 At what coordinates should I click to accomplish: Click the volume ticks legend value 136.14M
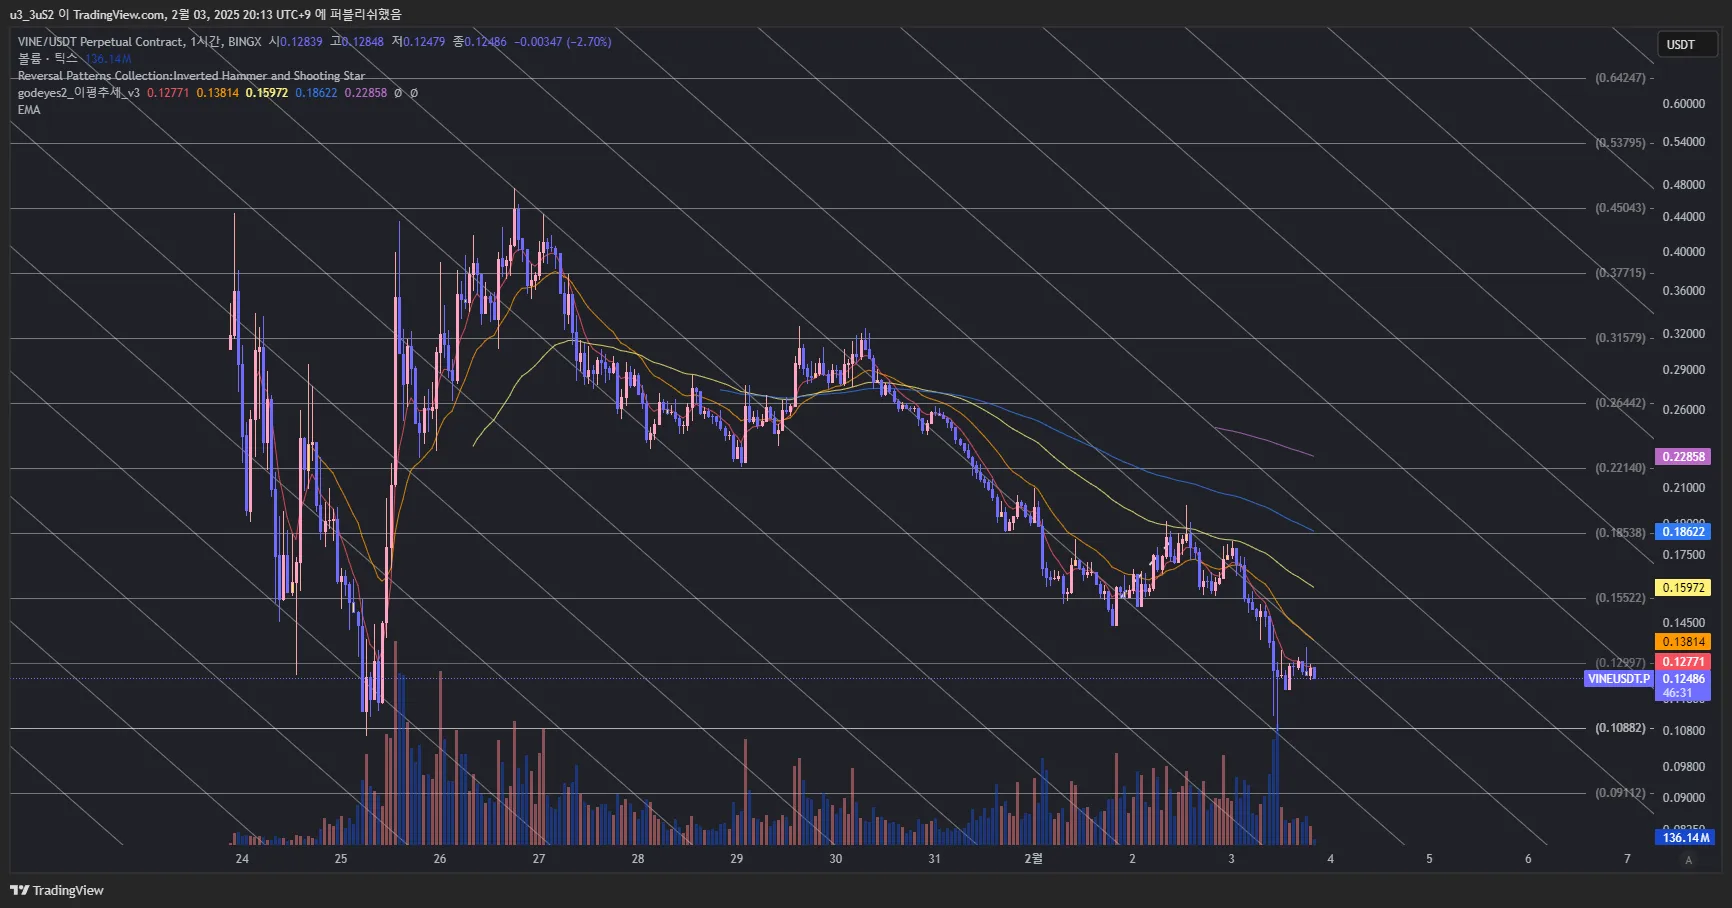tap(108, 59)
